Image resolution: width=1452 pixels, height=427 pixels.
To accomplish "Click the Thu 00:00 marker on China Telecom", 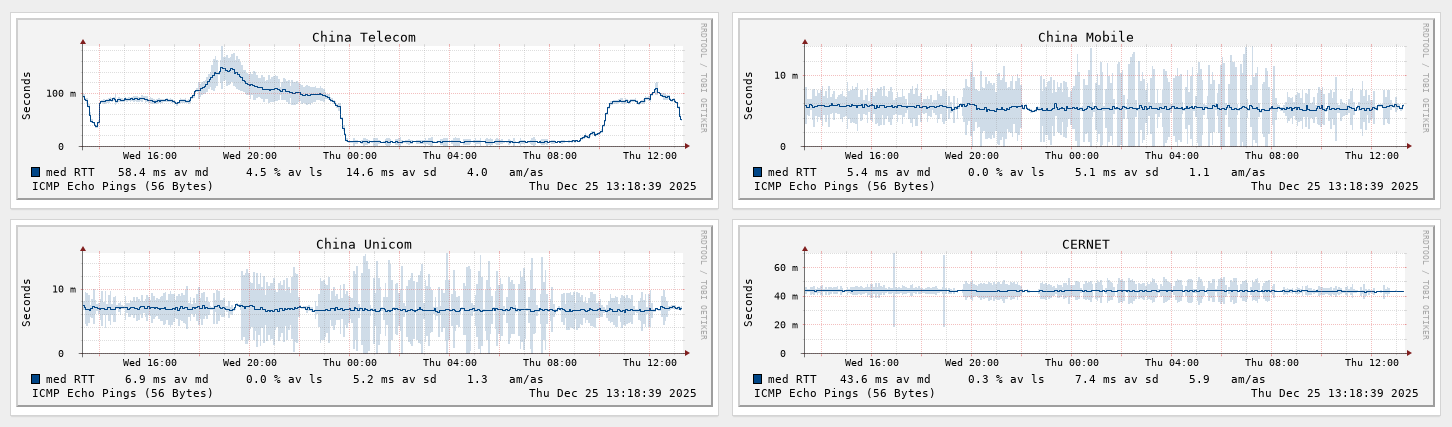I will point(349,156).
